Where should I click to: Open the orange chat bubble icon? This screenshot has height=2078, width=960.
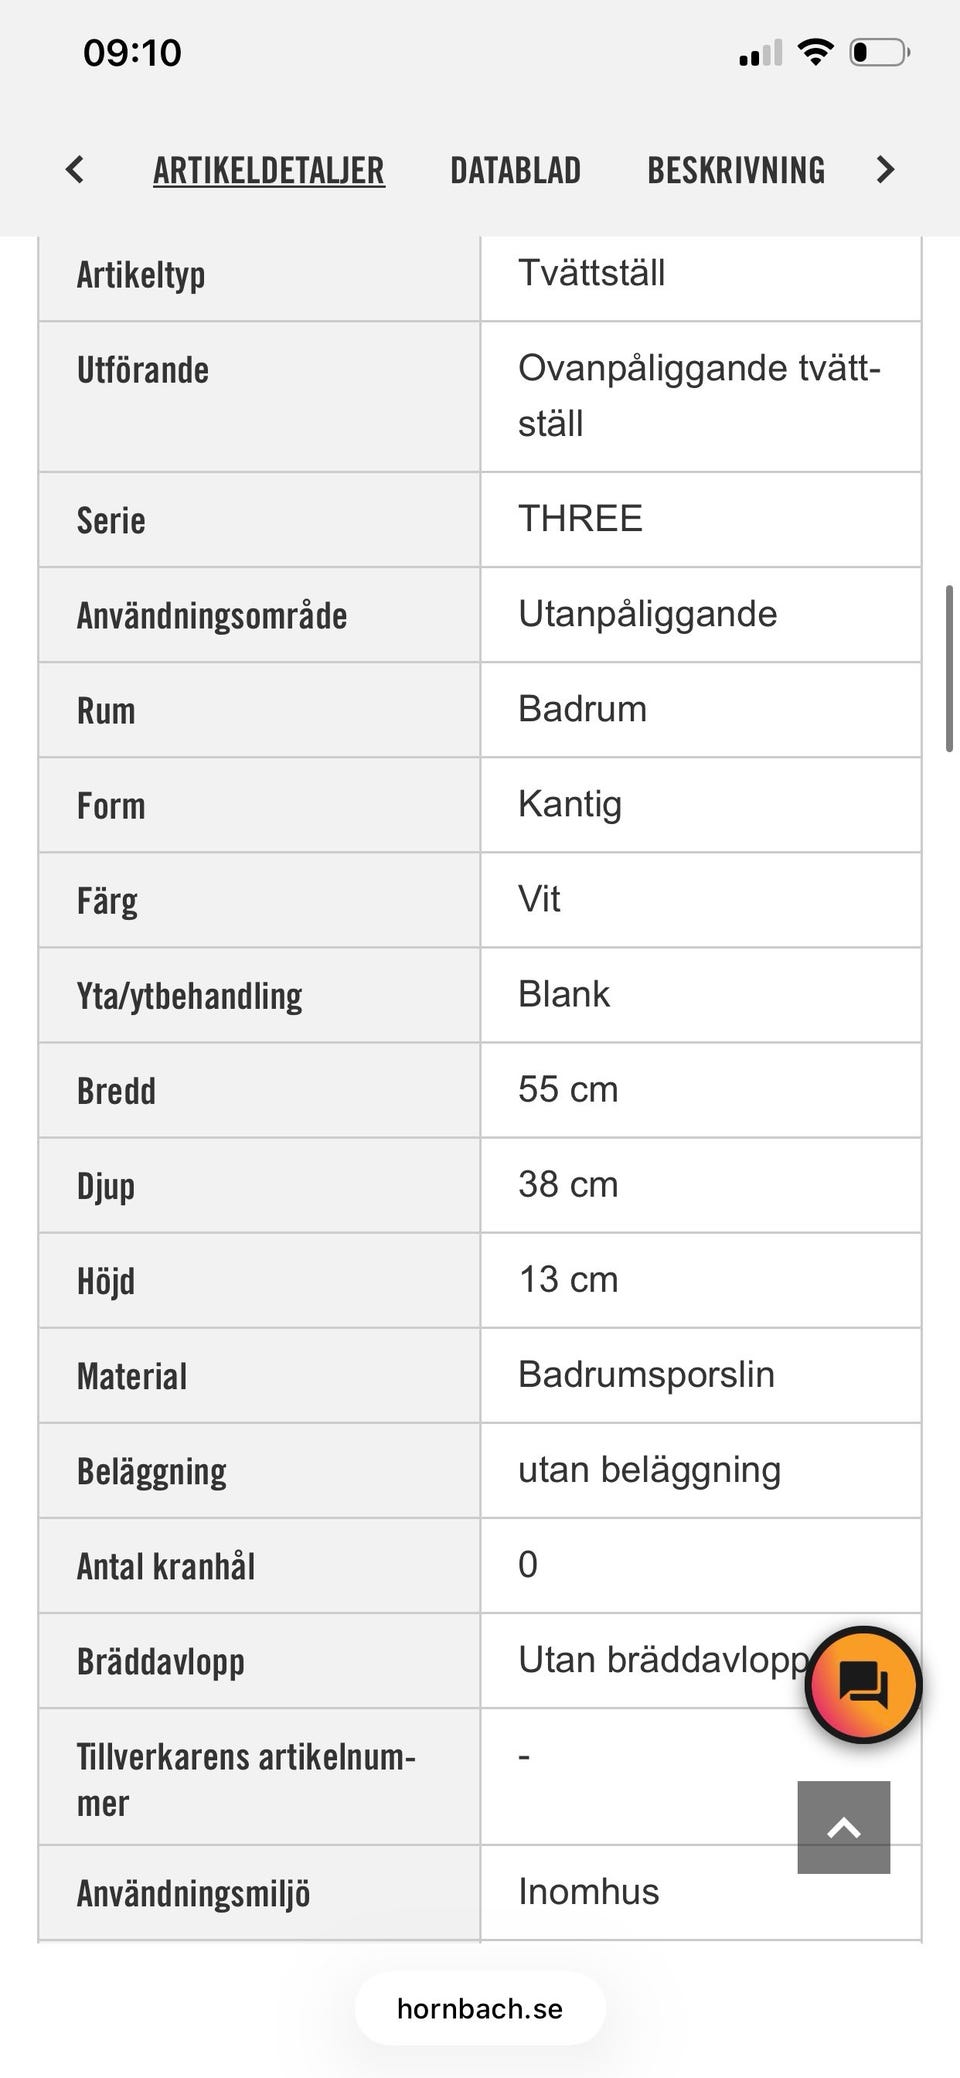863,1684
